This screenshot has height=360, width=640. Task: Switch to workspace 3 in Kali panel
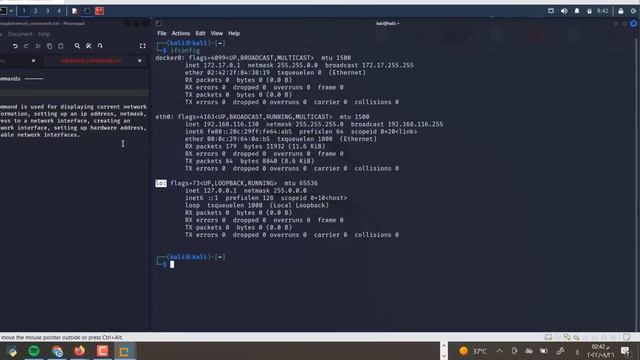point(47,11)
